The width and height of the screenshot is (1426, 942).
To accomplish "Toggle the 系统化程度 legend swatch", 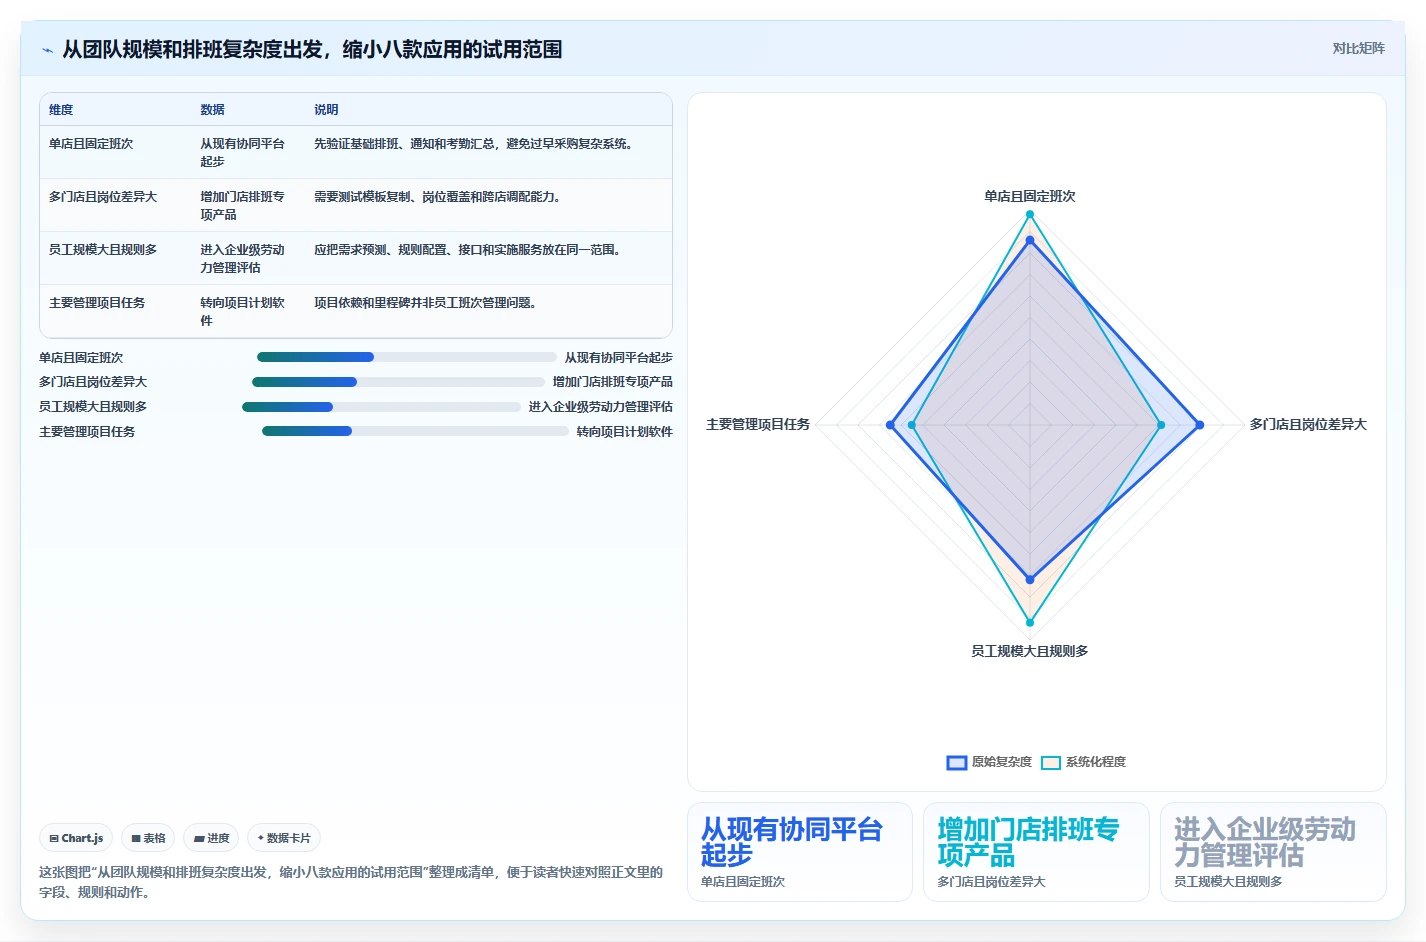I will 1051,762.
